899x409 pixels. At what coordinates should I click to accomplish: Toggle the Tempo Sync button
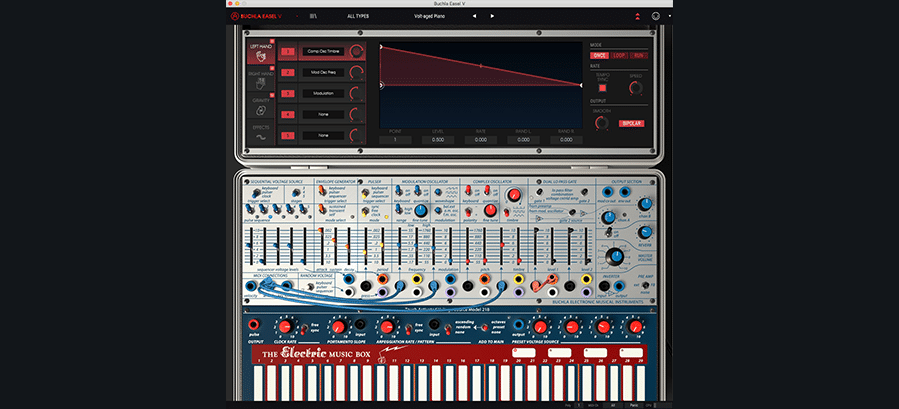click(x=602, y=88)
